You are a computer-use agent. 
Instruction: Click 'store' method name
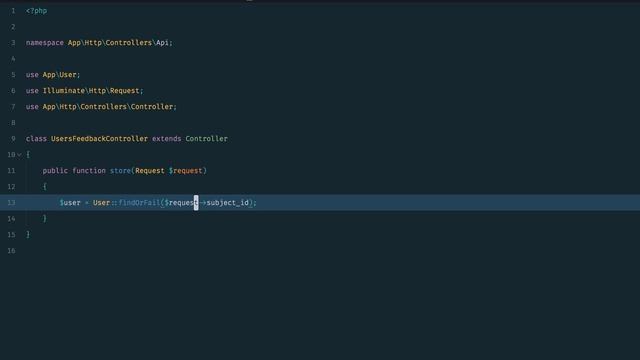tap(120, 171)
